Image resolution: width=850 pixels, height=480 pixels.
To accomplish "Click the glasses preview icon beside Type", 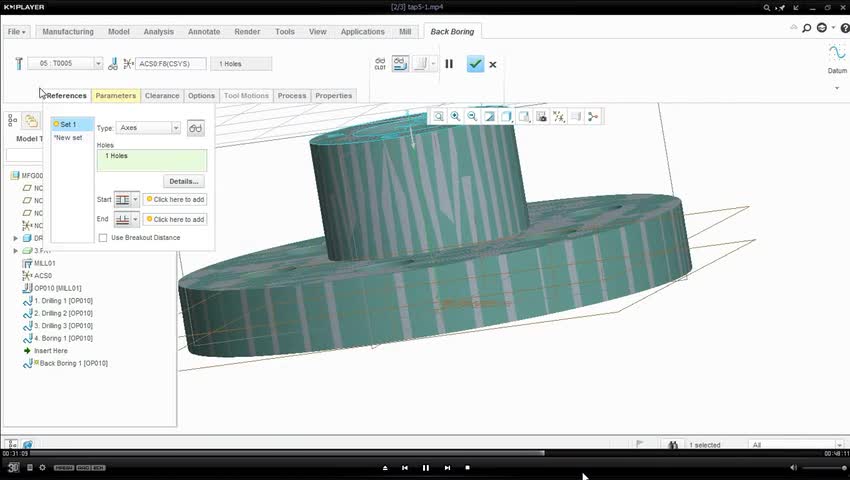I will (x=196, y=128).
